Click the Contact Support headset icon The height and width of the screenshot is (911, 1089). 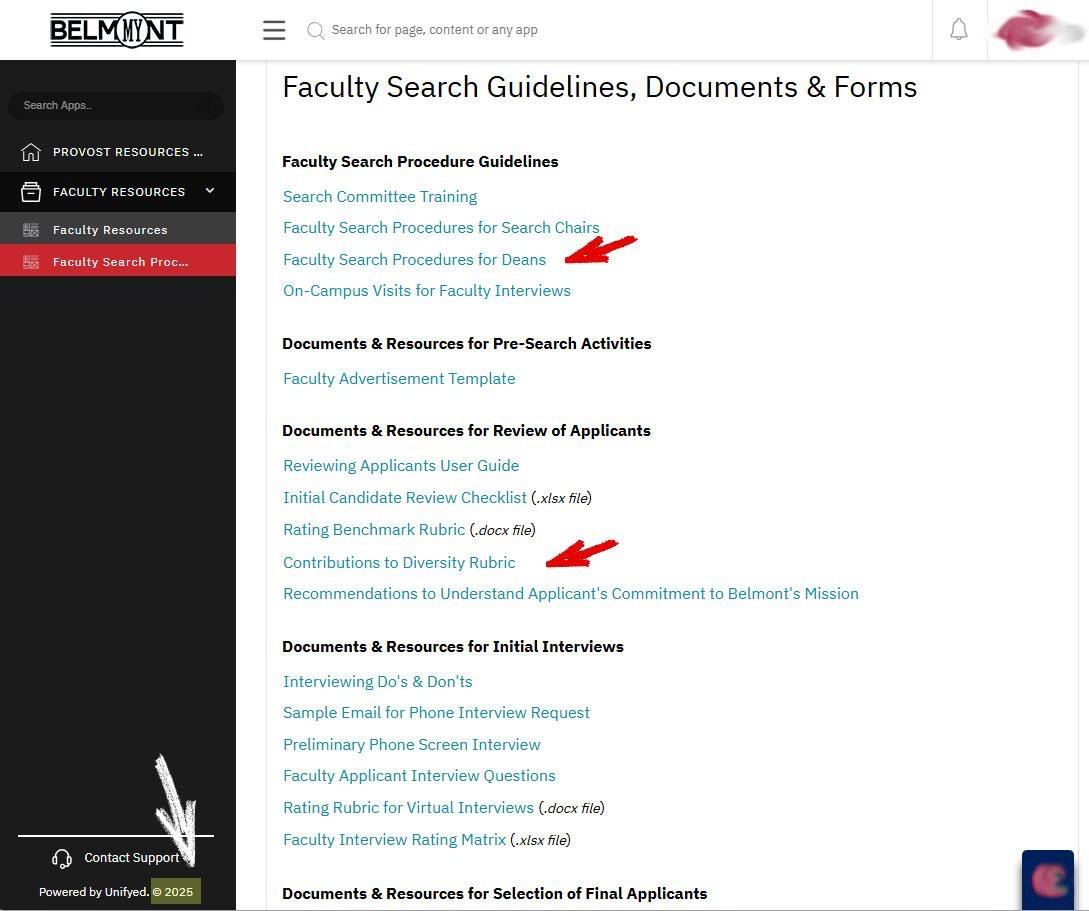(x=62, y=859)
